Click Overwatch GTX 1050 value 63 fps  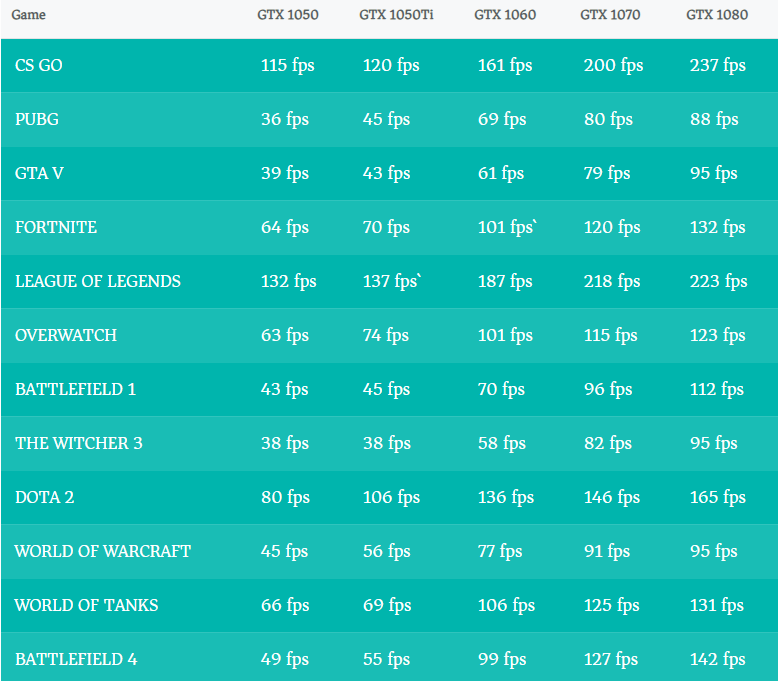pos(285,336)
